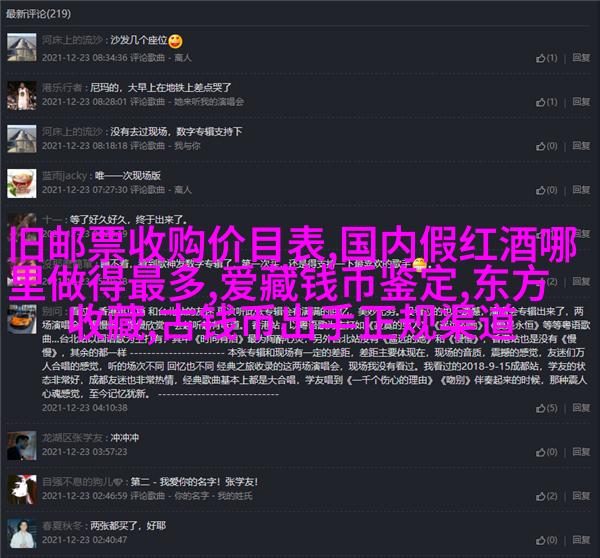Like the 沙发几个座位 comment

point(546,58)
